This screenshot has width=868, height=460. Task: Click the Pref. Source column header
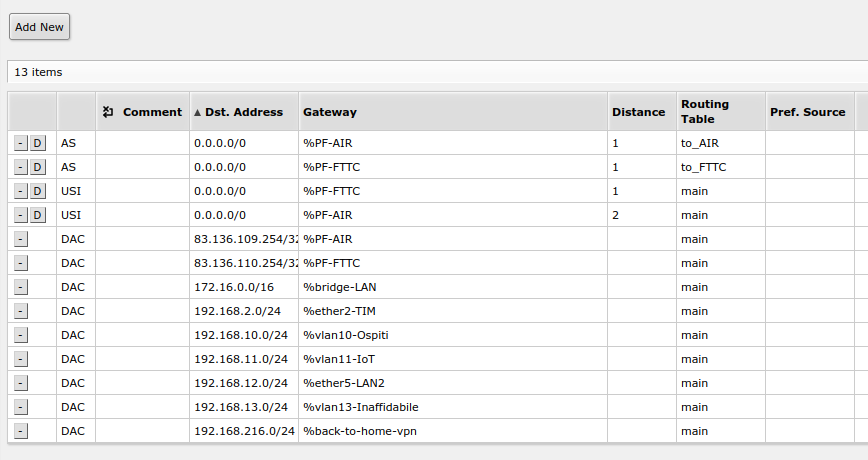coord(808,112)
